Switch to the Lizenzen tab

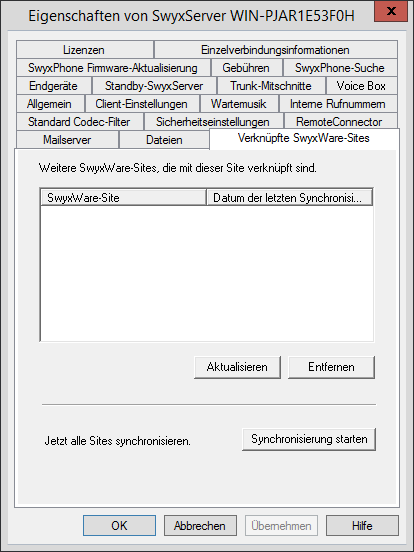point(84,50)
